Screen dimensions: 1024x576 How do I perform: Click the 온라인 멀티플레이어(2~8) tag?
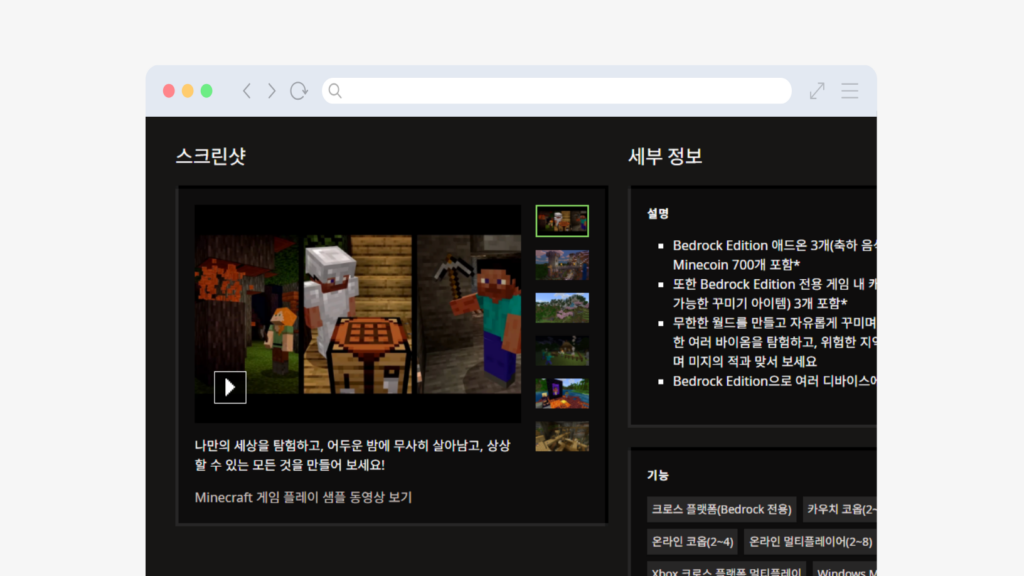click(810, 541)
